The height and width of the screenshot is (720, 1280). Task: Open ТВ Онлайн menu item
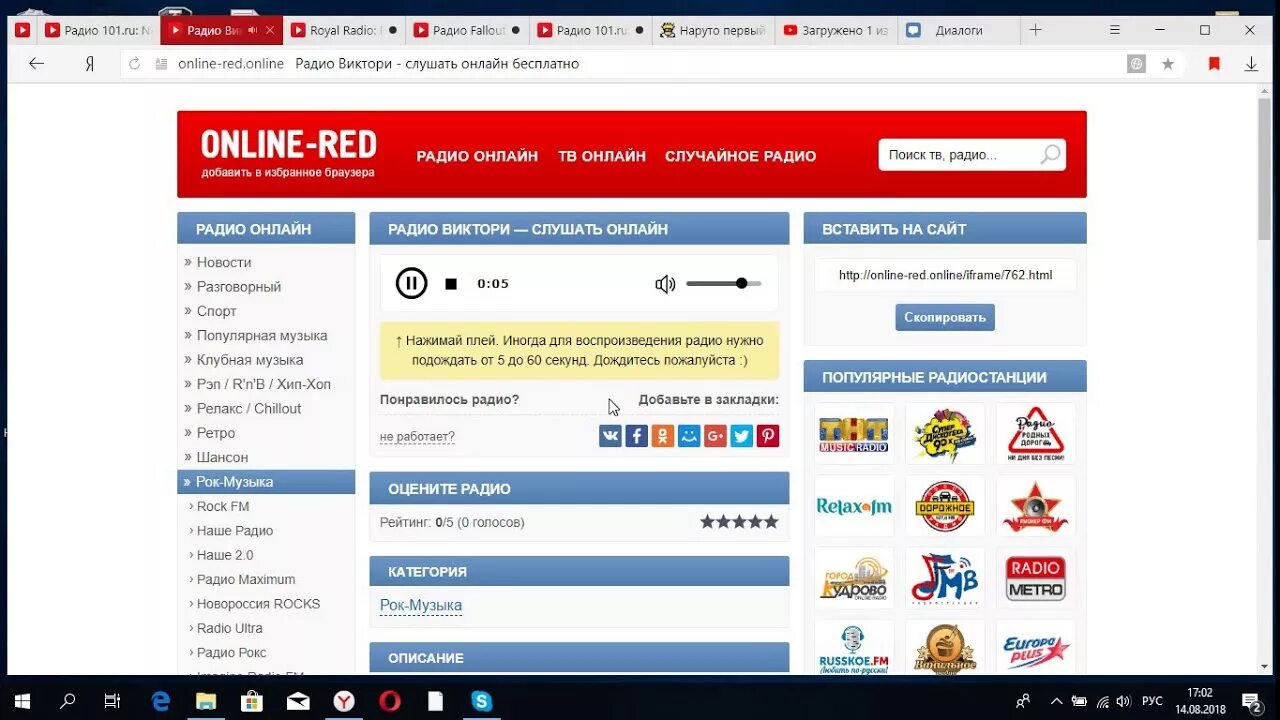(602, 156)
